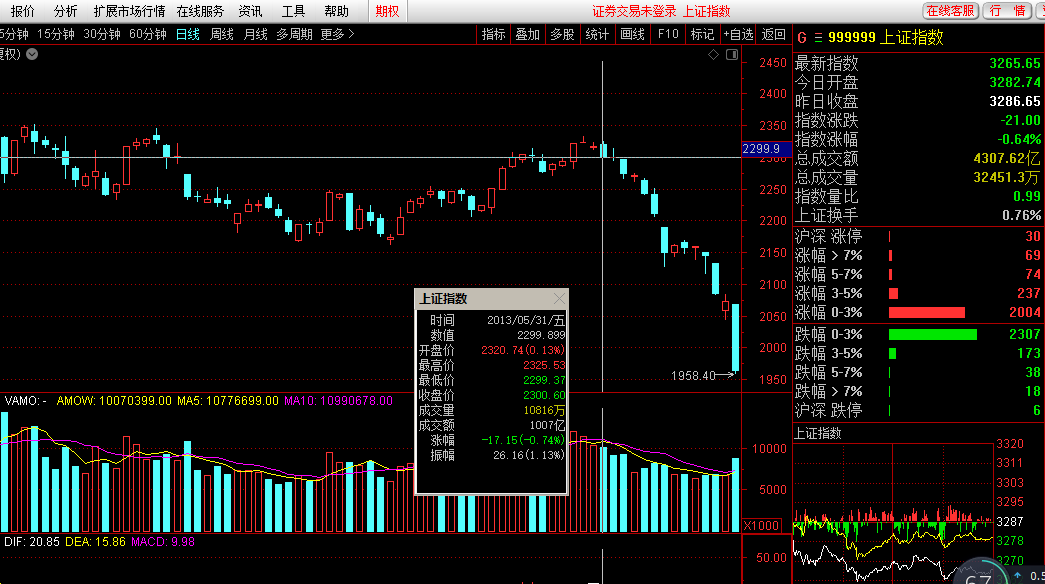
Task: Select the 日线 daily chart period
Action: tap(188, 34)
